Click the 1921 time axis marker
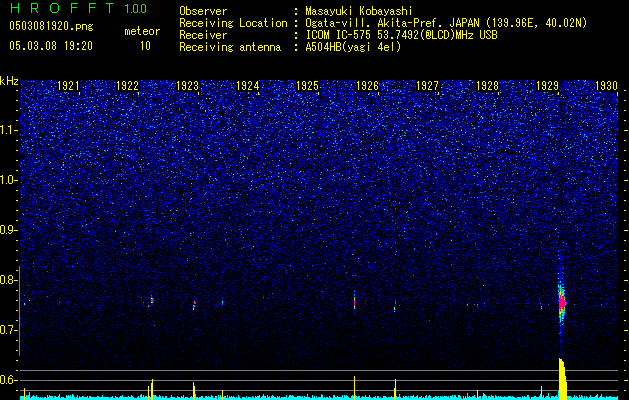This screenshot has height=400, width=629. pos(68,86)
